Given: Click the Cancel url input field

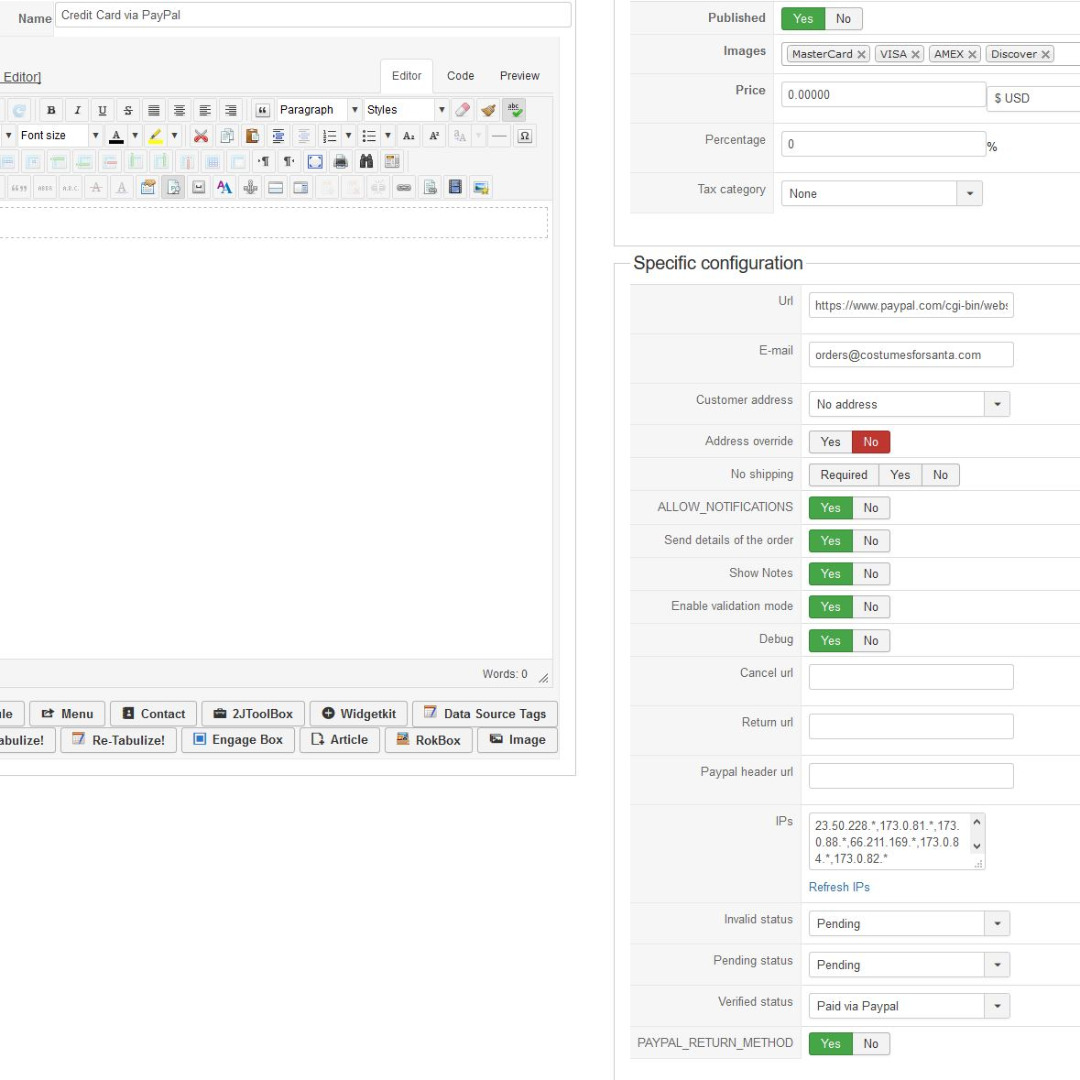Looking at the screenshot, I should 911,677.
